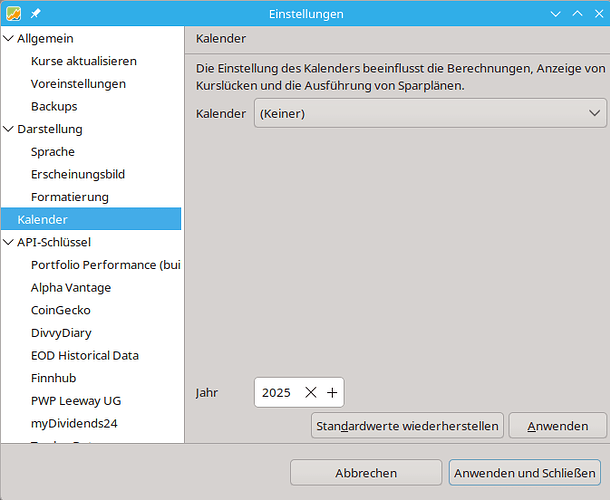
Task: Select the Alpha Vantage API key entry
Action: 71,287
